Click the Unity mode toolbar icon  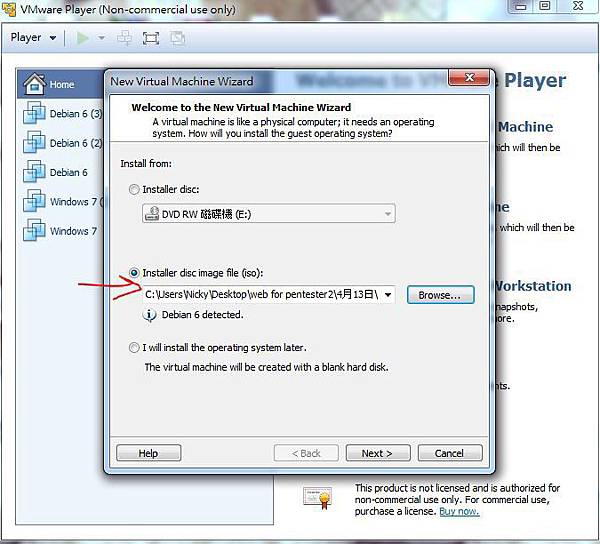(178, 38)
